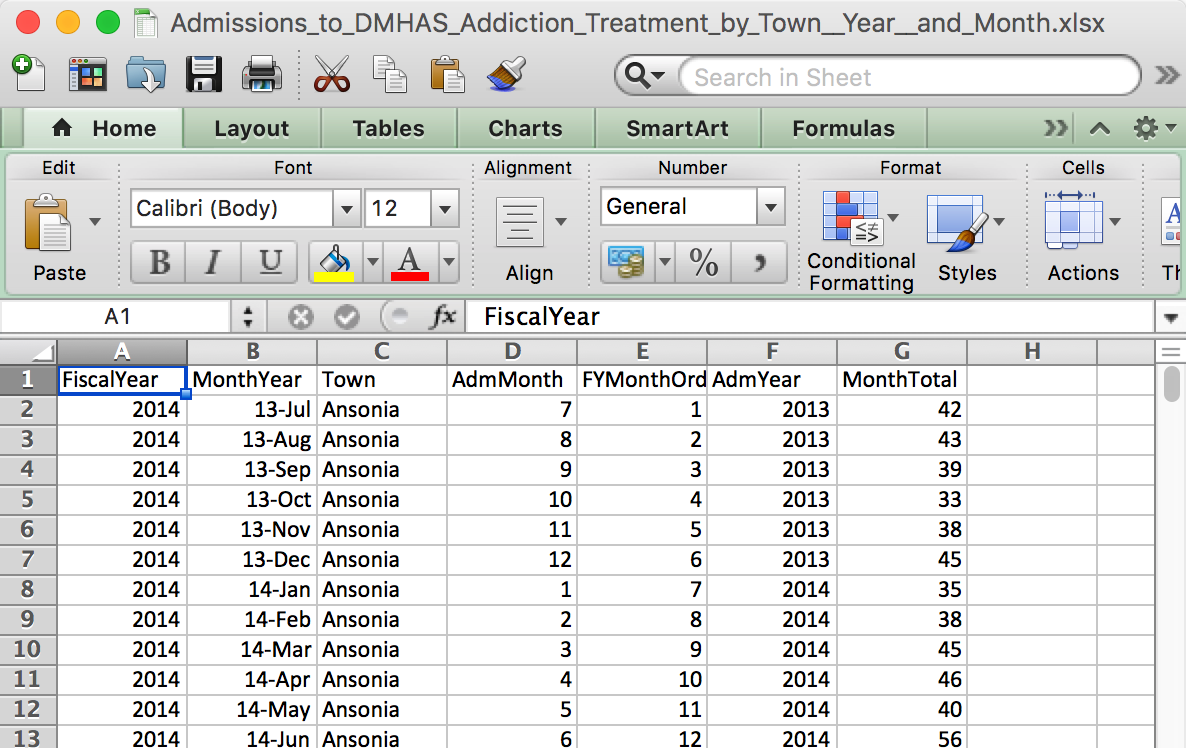Apply Percent style to the selection
1186x748 pixels.
(x=703, y=263)
